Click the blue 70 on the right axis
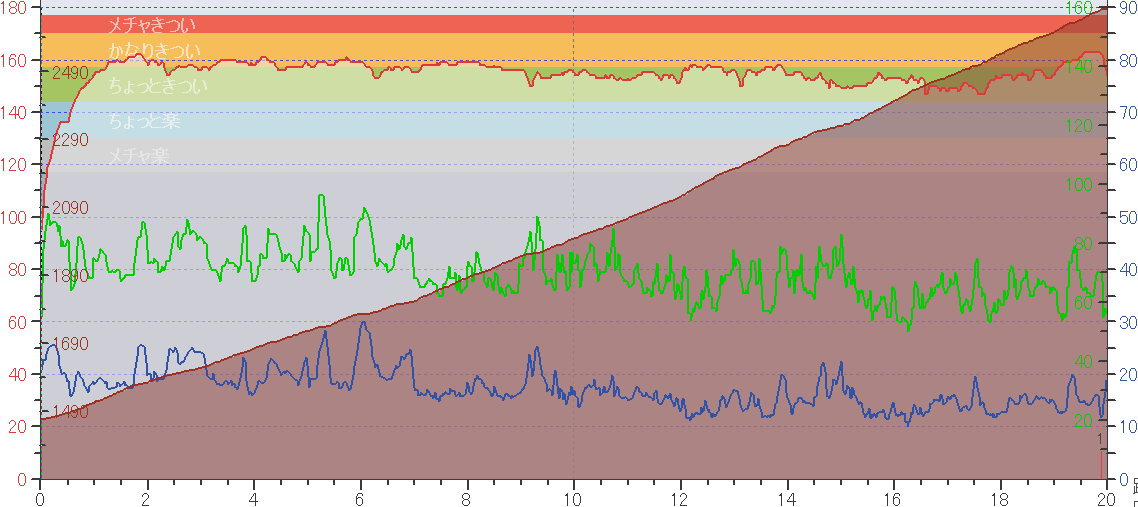 point(1128,112)
